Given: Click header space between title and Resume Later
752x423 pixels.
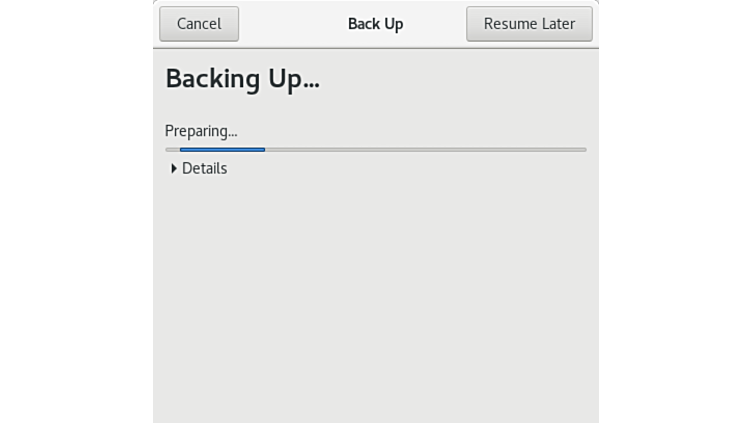Looking at the screenshot, I should point(435,24).
